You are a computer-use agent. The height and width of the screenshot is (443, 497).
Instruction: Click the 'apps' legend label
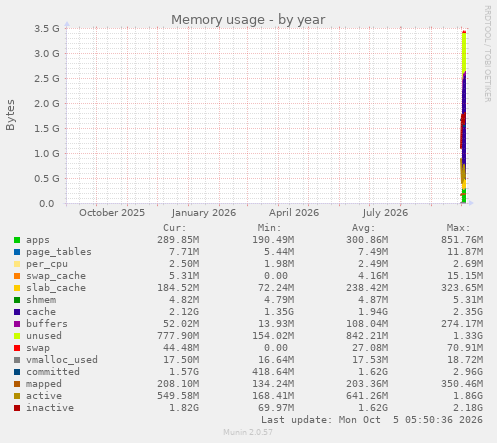tap(38, 240)
